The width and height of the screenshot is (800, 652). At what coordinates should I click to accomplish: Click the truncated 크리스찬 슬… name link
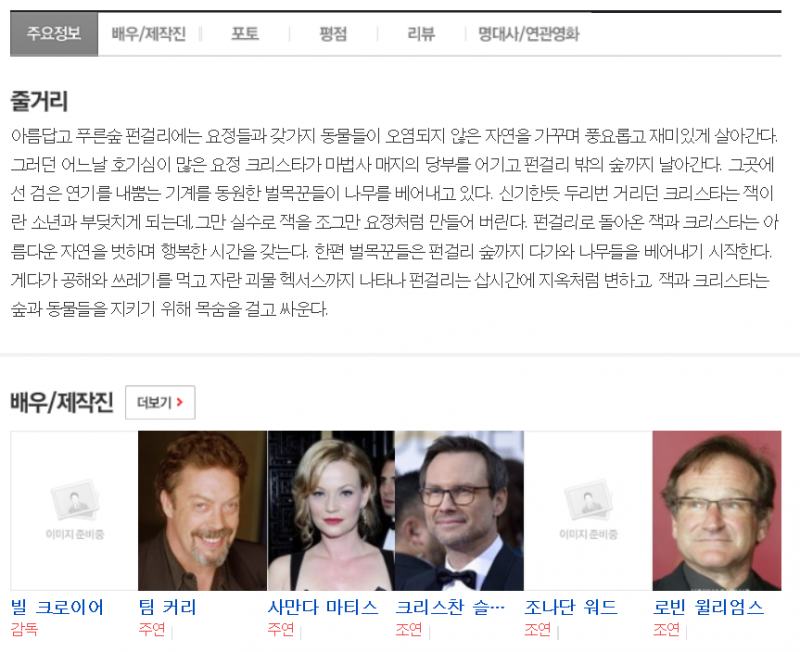[x=450, y=607]
